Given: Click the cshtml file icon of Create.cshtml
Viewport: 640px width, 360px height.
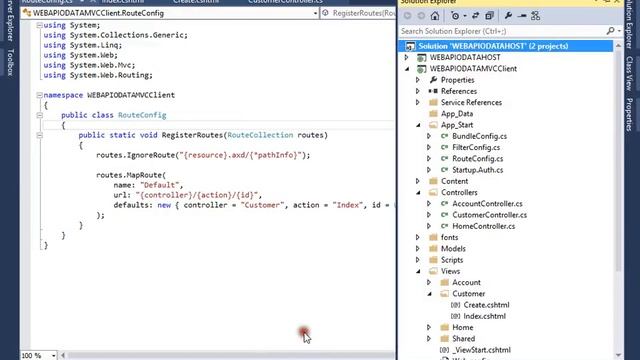Looking at the screenshot, I should 456,305.
